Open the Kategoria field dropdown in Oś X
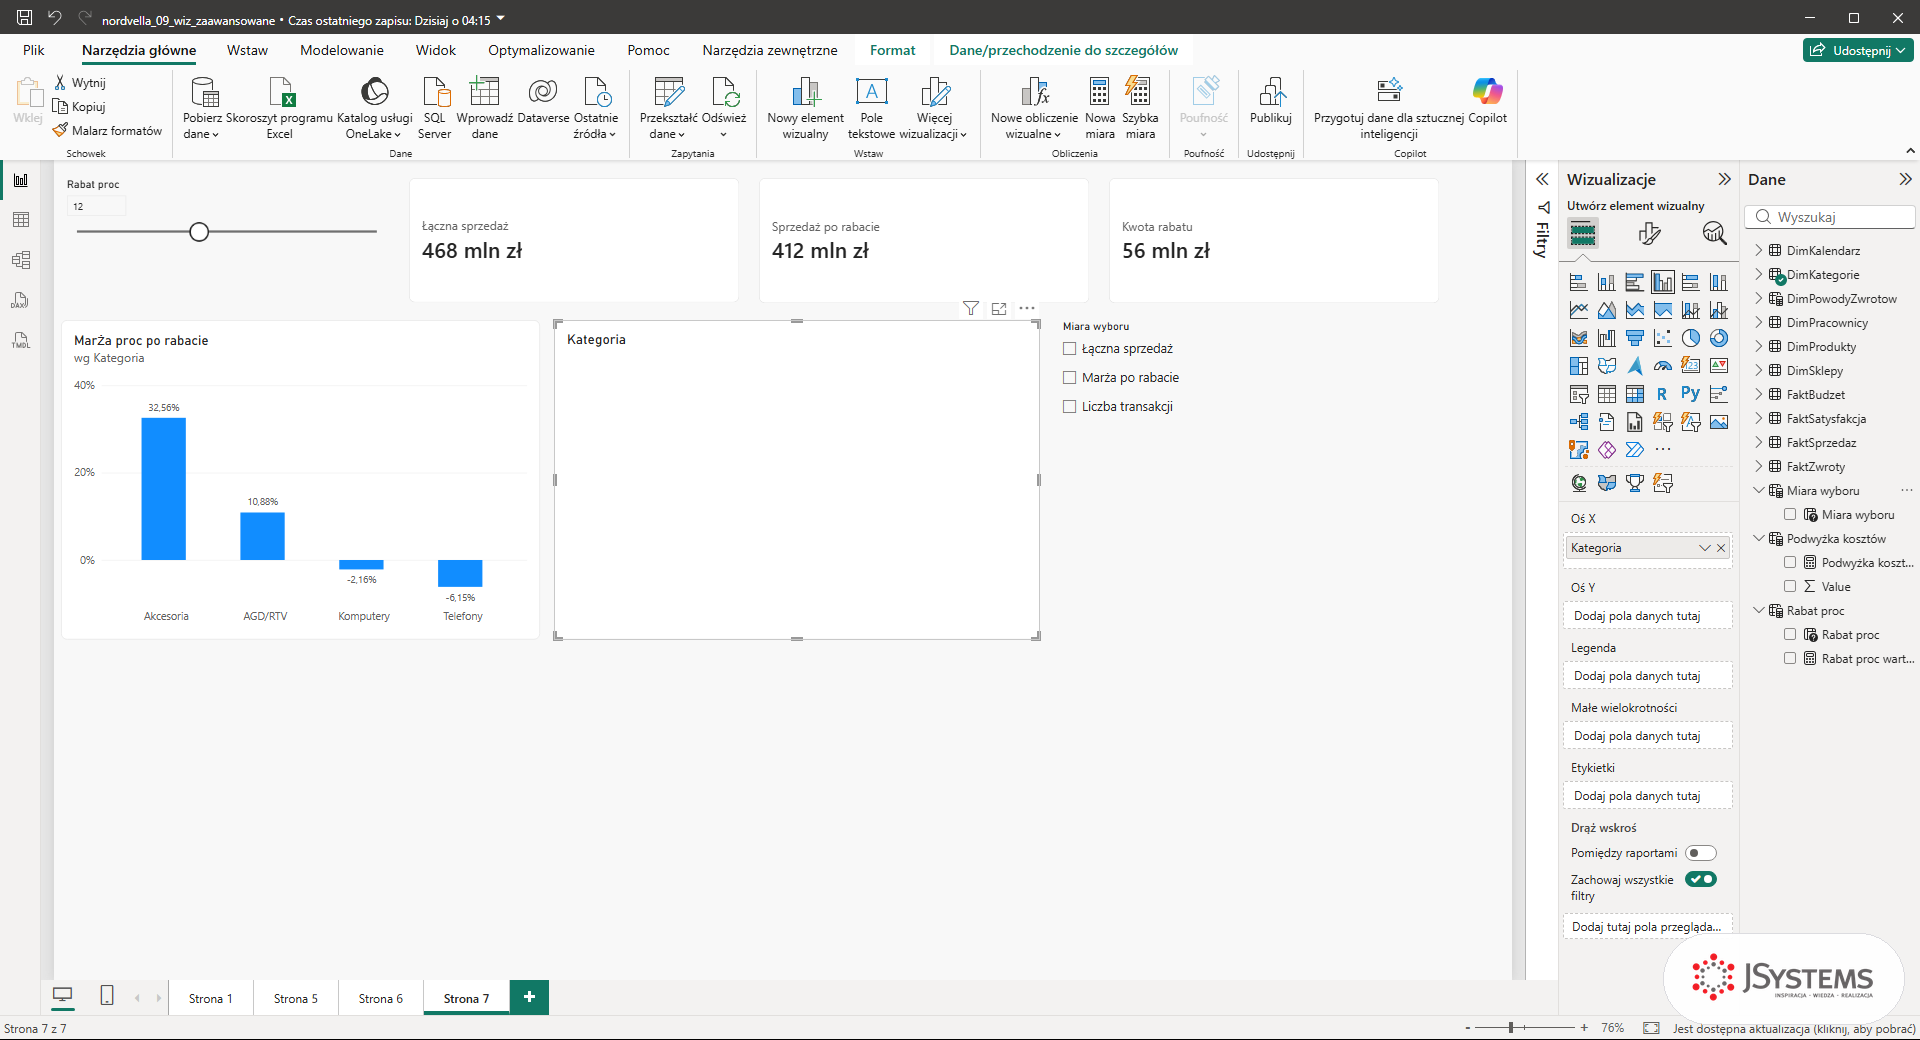This screenshot has height=1040, width=1920. point(1705,548)
